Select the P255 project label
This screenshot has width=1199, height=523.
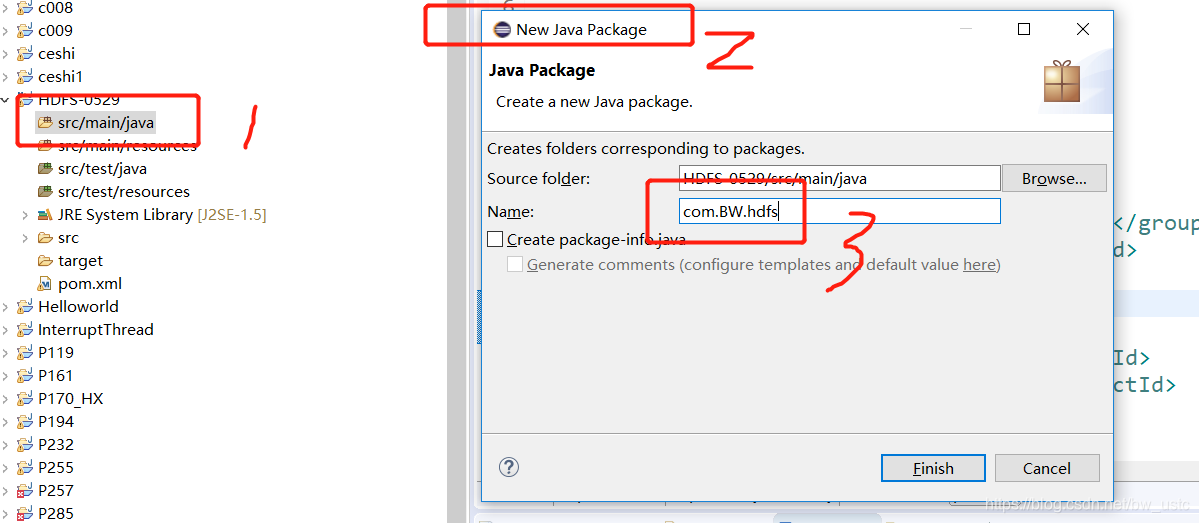(56, 467)
